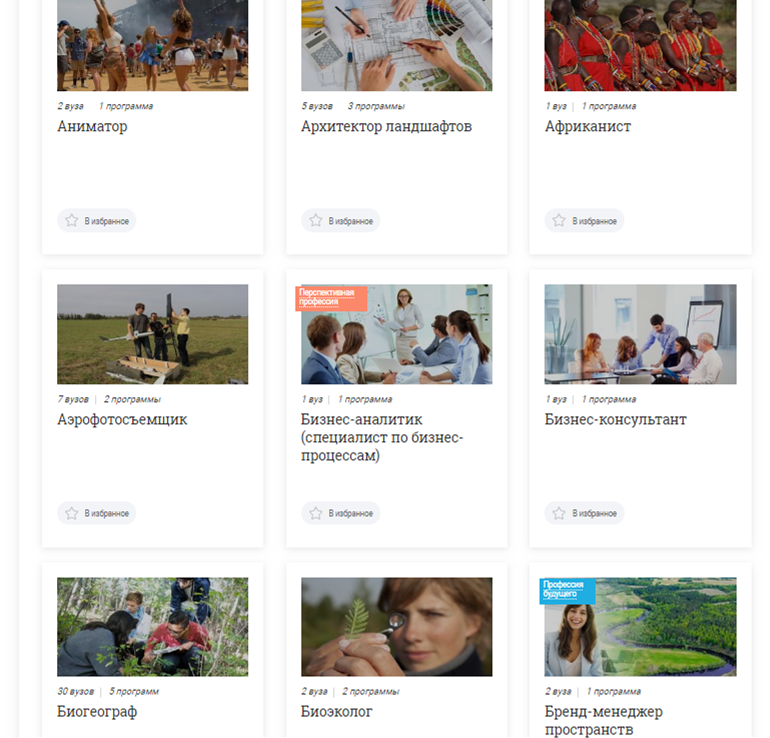
Task: Click the Бизнес-консультант office meeting photo
Action: (x=640, y=334)
